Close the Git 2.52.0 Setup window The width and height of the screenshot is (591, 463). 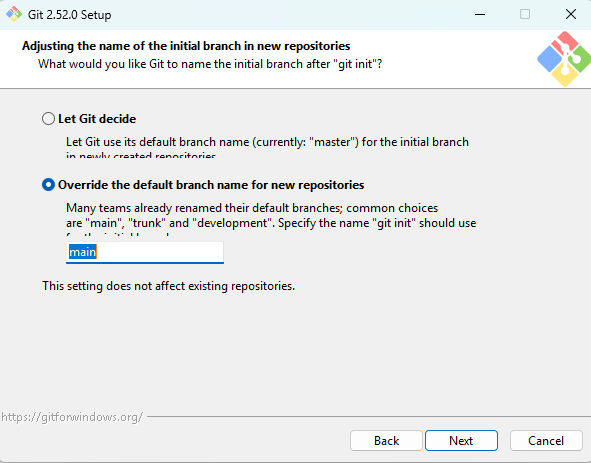571,14
